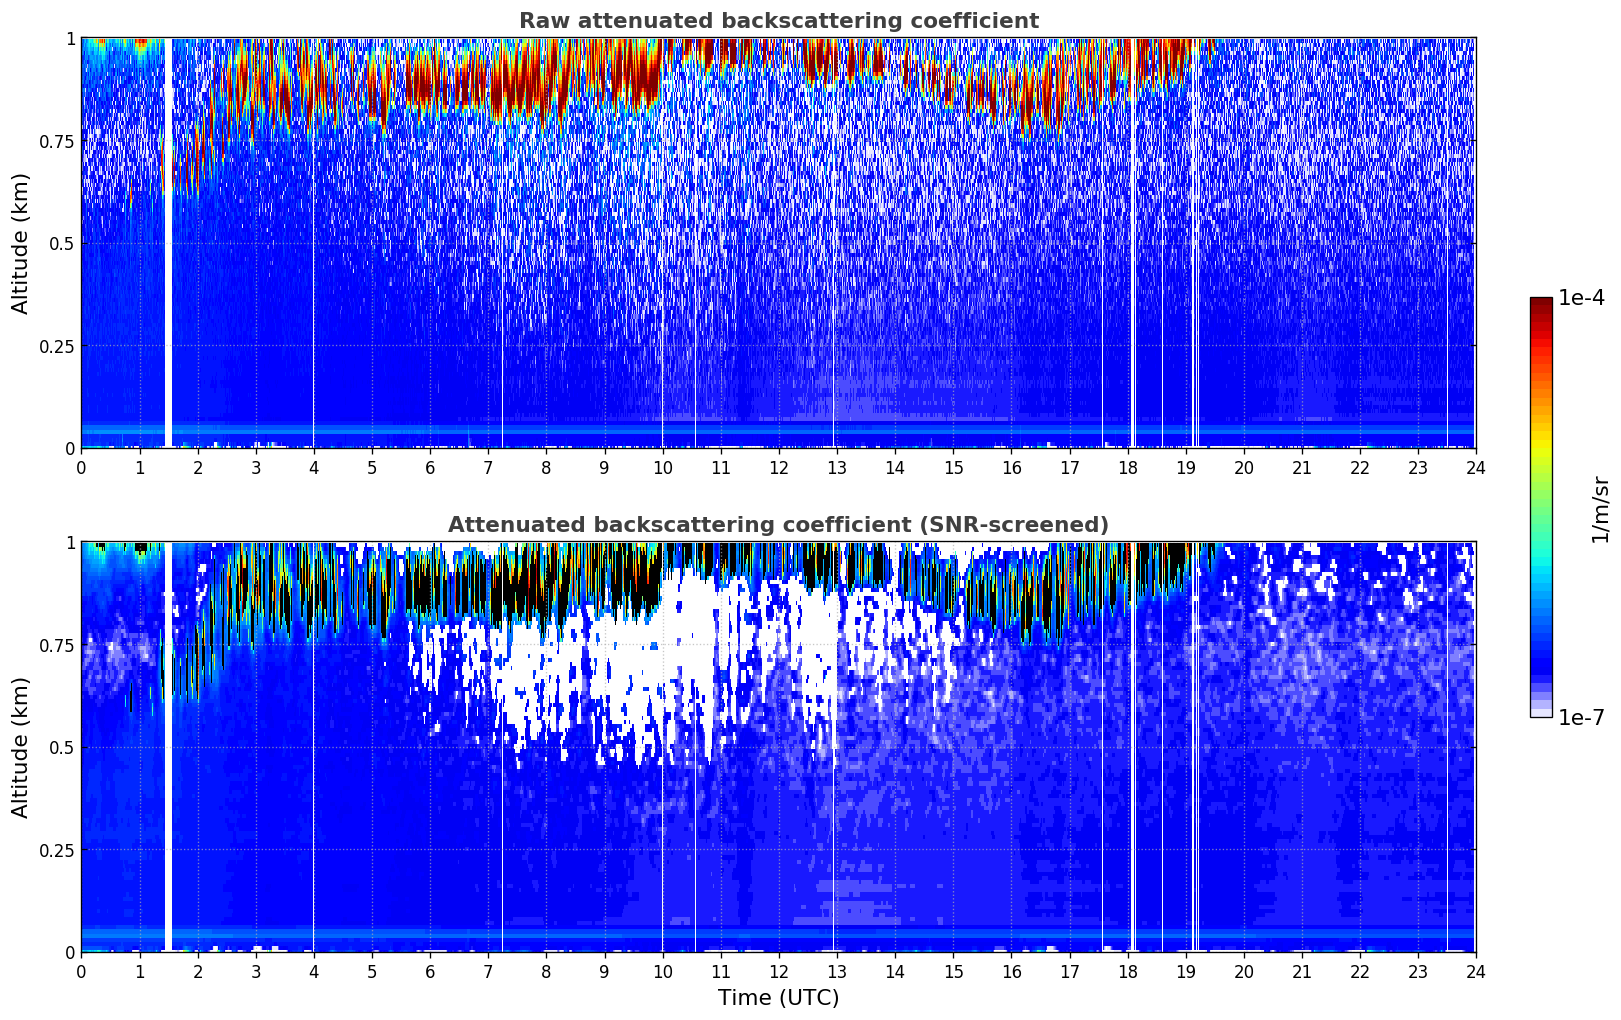
Task: Click hour 24 tick on bottom plot axis
Action: pos(1475,971)
